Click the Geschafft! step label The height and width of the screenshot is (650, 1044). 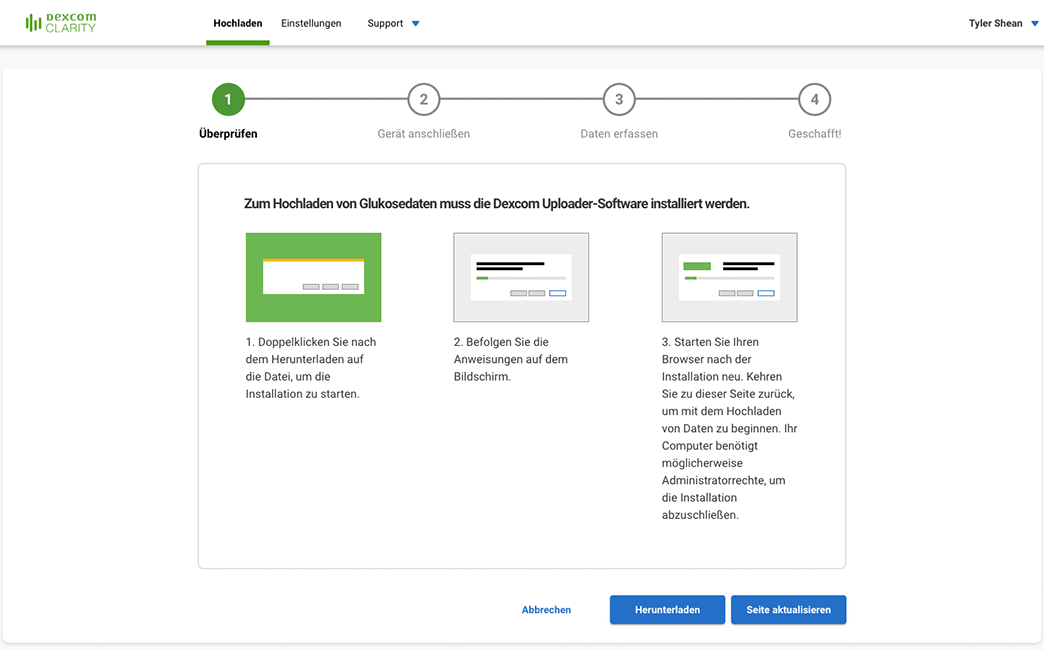tap(814, 134)
